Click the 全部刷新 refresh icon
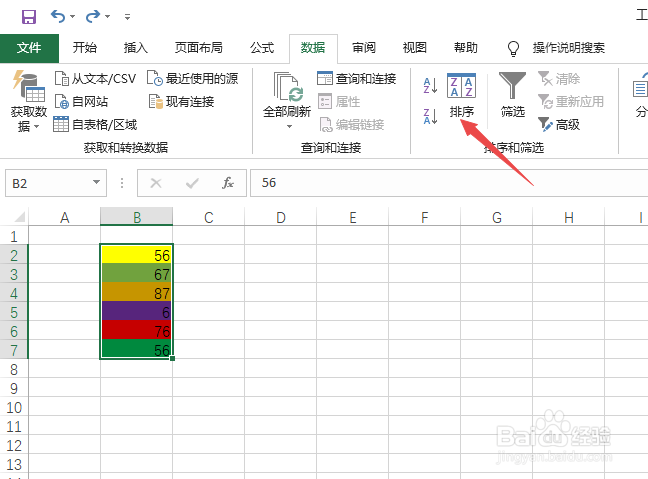This screenshot has height=479, width=648. 288,87
